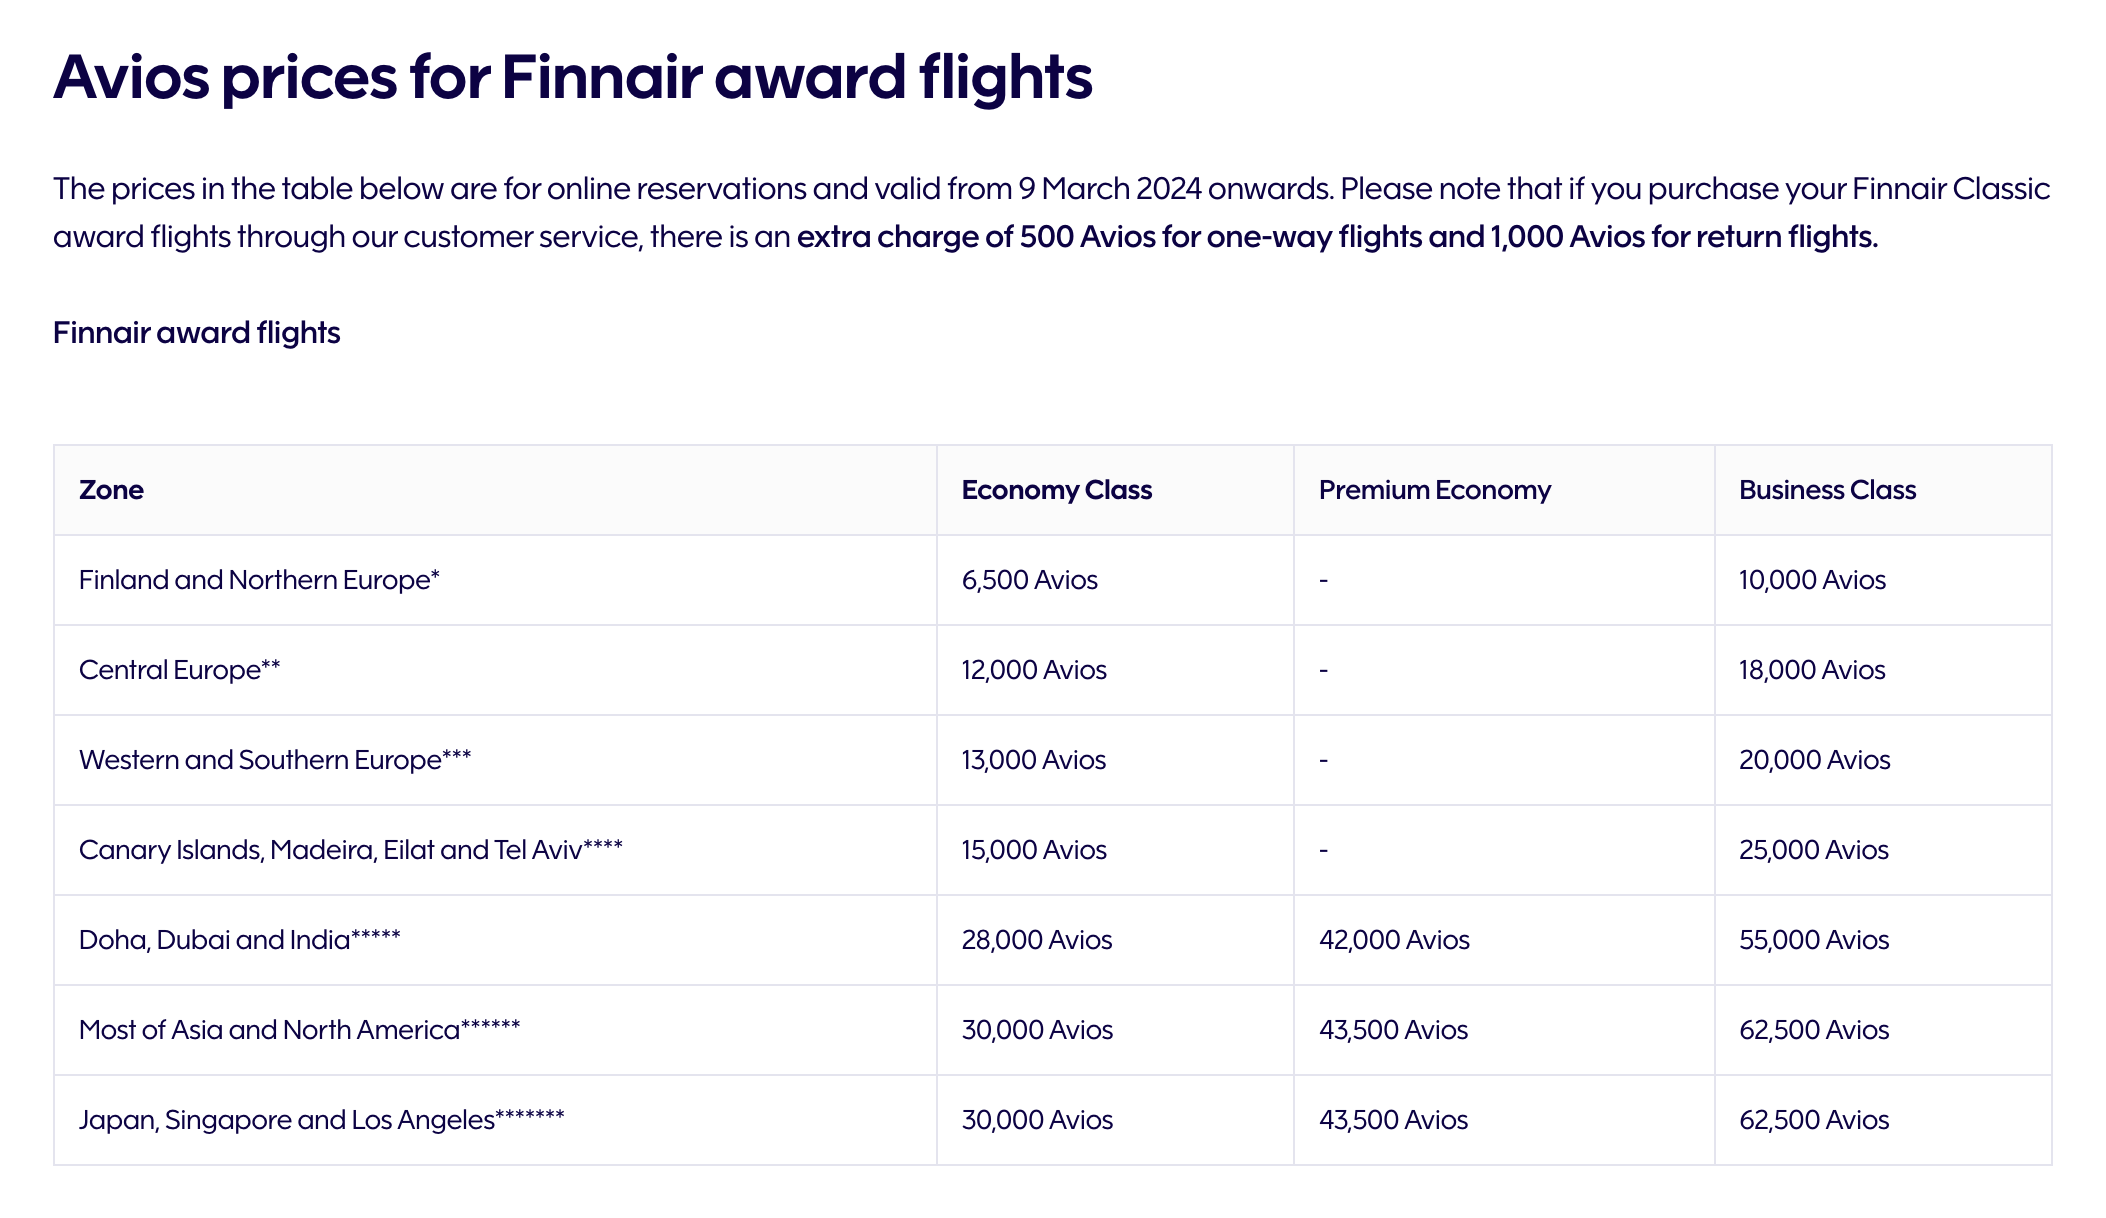The width and height of the screenshot is (2106, 1218).
Task: Click the Japan, Singapore and Los Angeles cell
Action: [x=321, y=1120]
